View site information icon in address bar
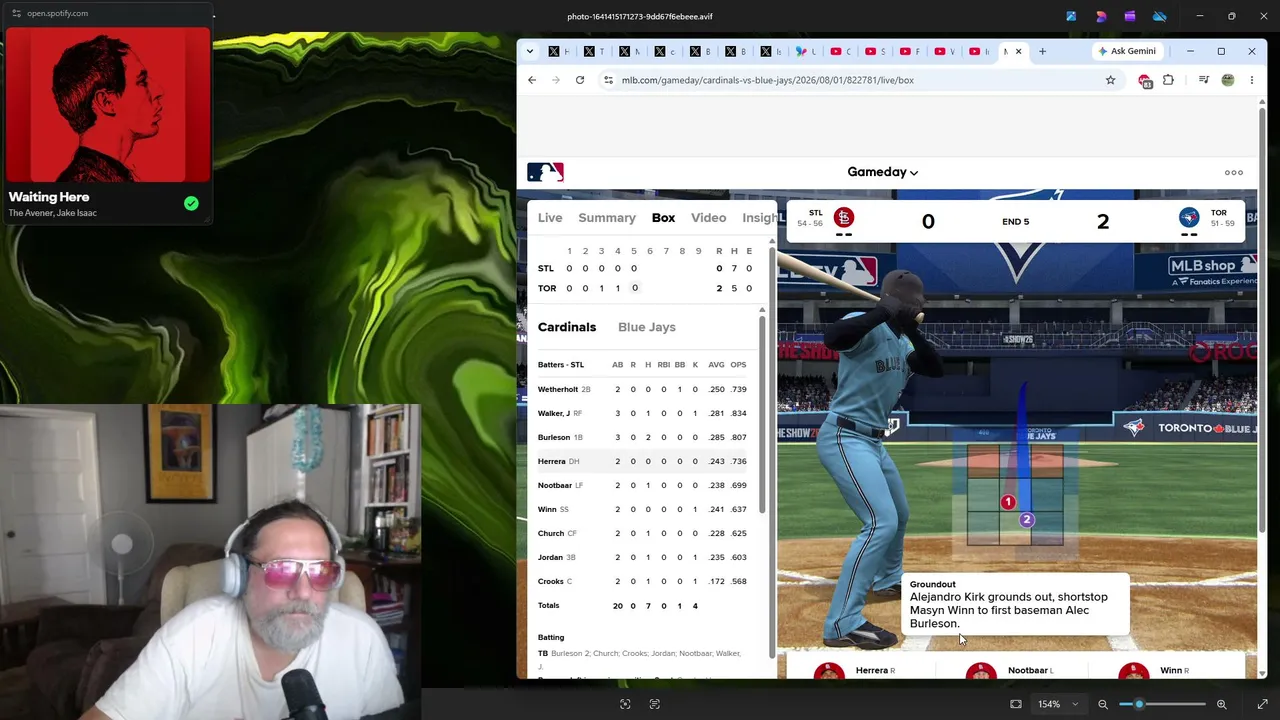 pyautogui.click(x=608, y=80)
